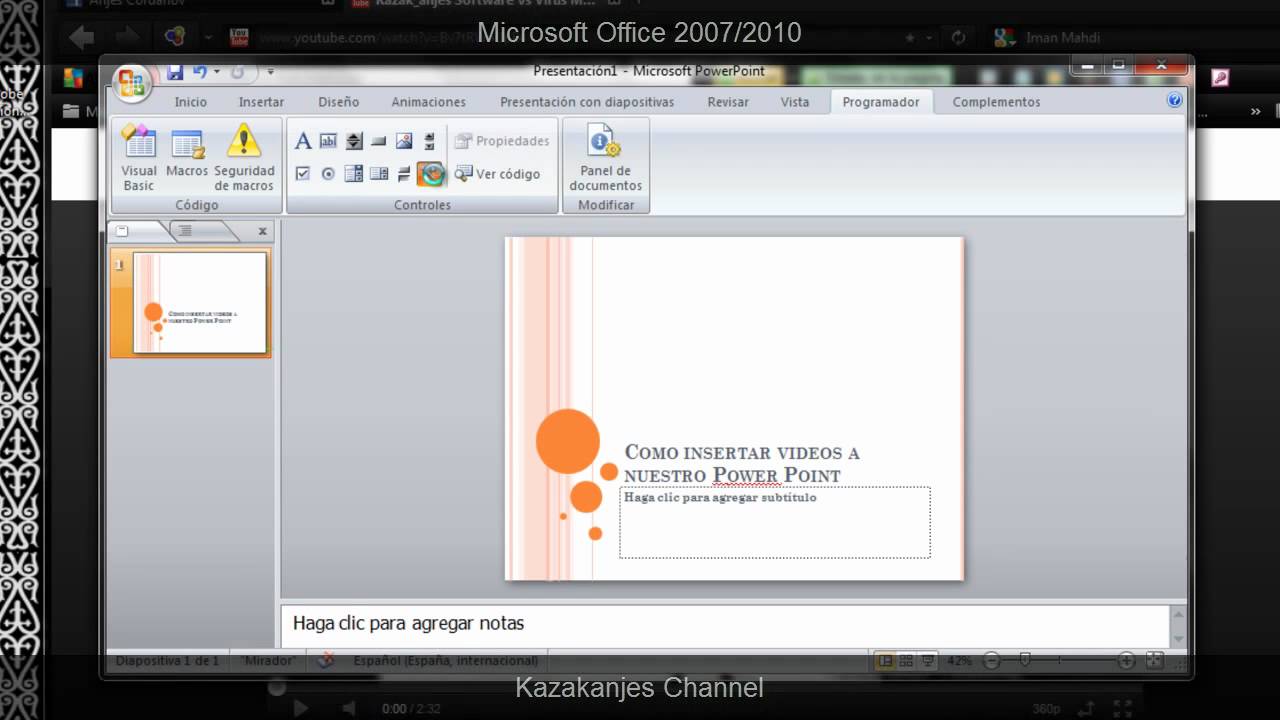The image size is (1280, 720).
Task: Click the Español language indicator
Action: (x=445, y=660)
